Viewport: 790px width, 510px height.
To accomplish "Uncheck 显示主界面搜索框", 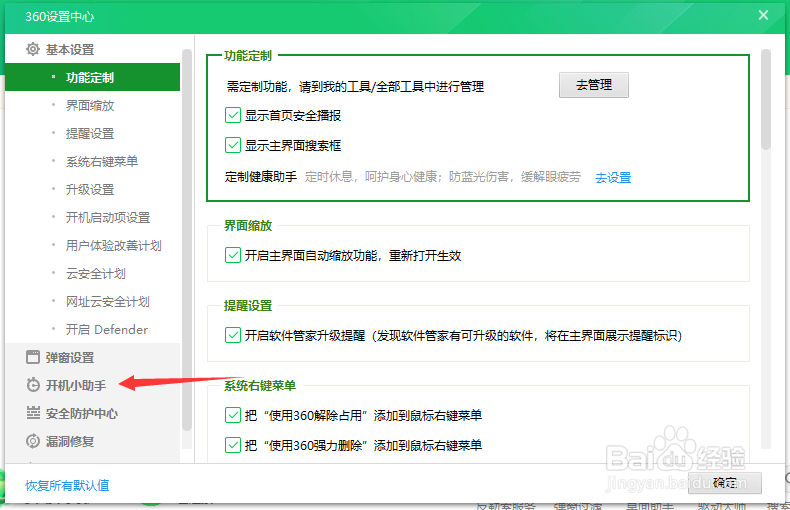I will tap(233, 145).
